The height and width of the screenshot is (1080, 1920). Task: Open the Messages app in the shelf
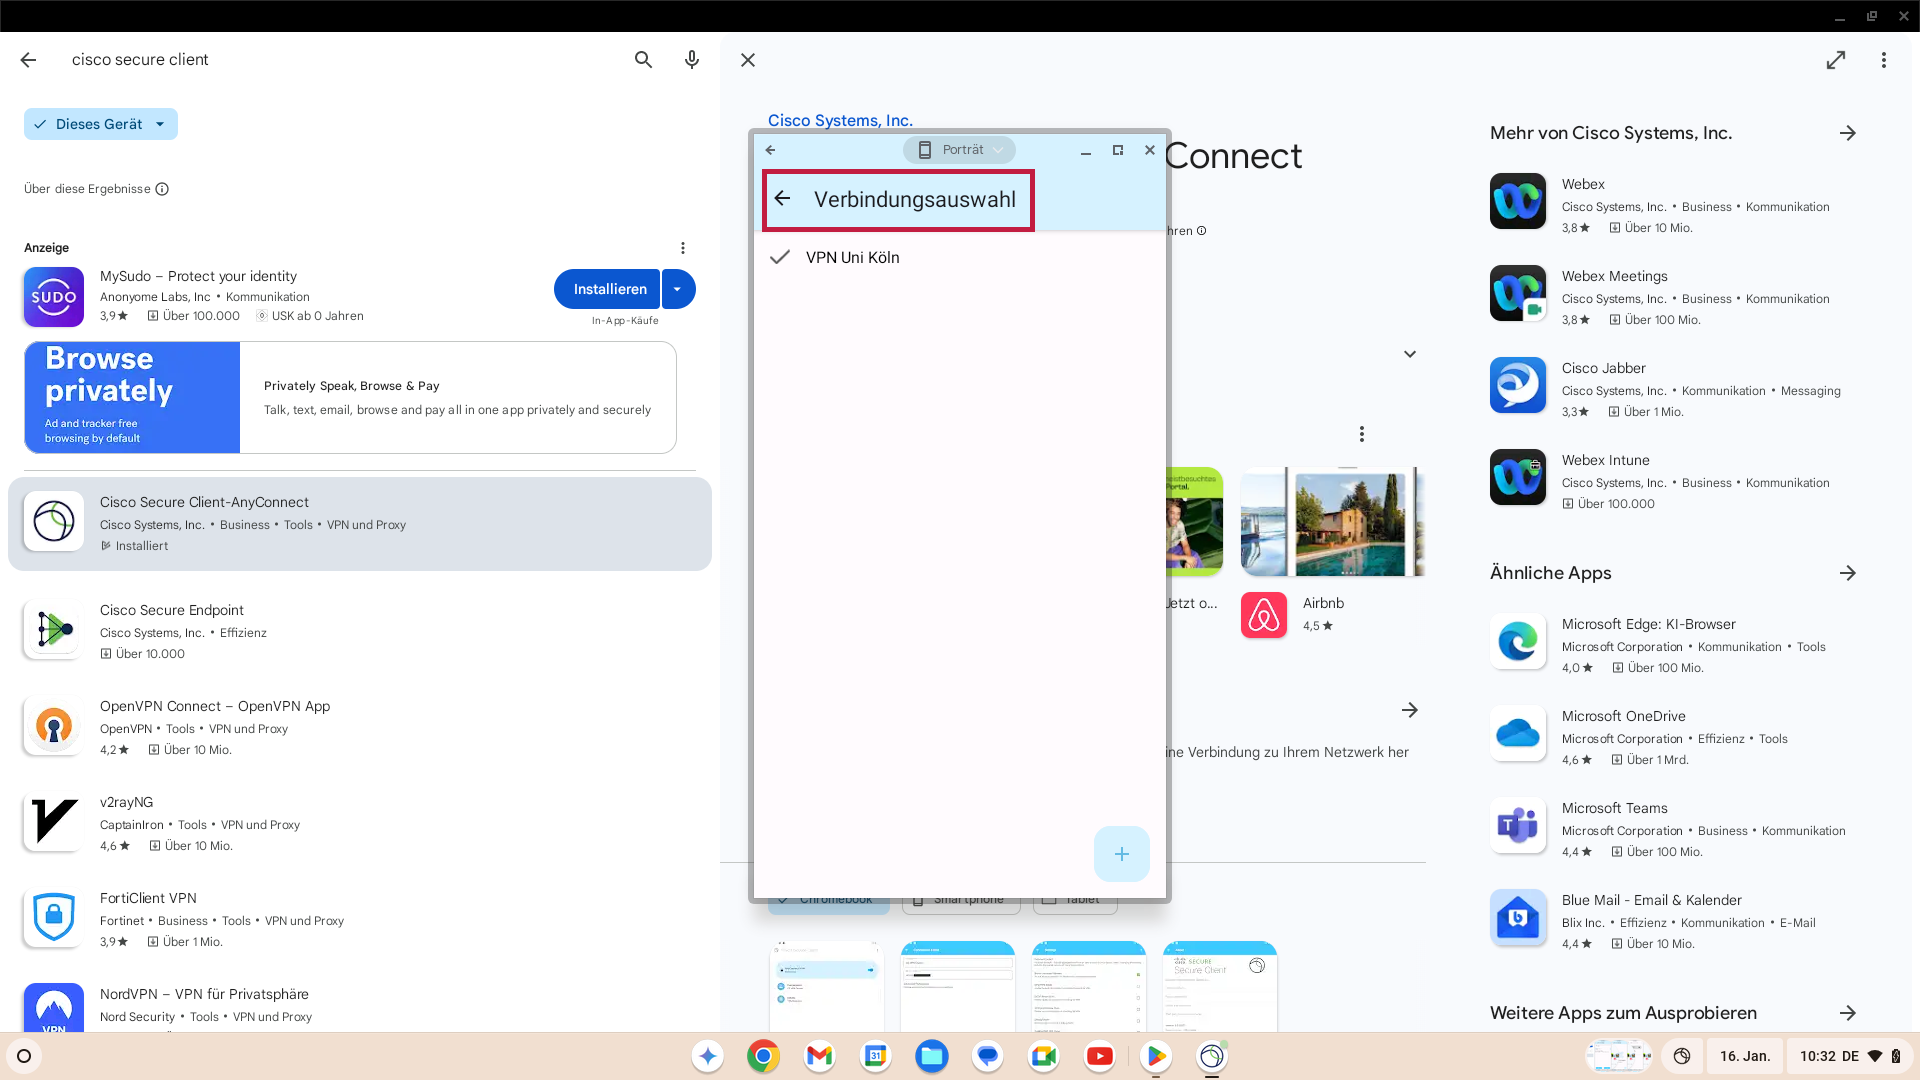click(987, 1056)
